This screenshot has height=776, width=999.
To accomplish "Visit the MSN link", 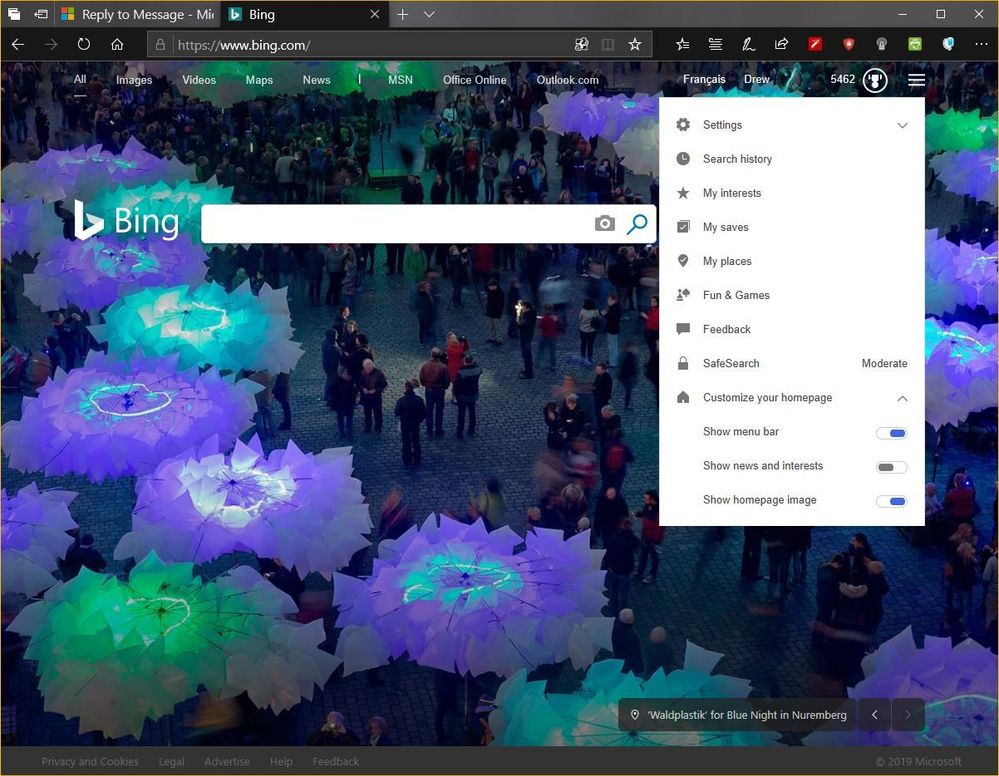I will [x=400, y=80].
